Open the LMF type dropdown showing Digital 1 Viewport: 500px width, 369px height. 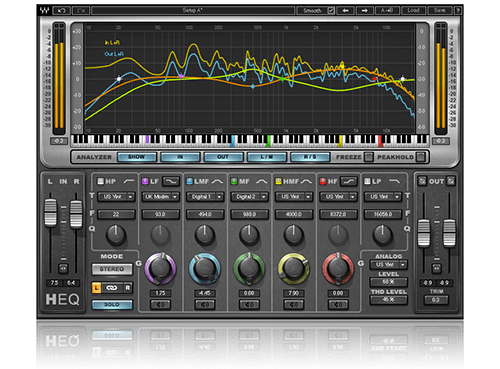(205, 197)
